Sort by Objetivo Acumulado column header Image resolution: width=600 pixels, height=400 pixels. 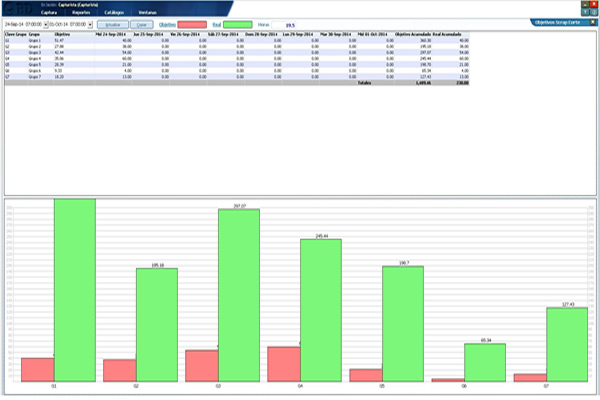pyautogui.click(x=412, y=34)
